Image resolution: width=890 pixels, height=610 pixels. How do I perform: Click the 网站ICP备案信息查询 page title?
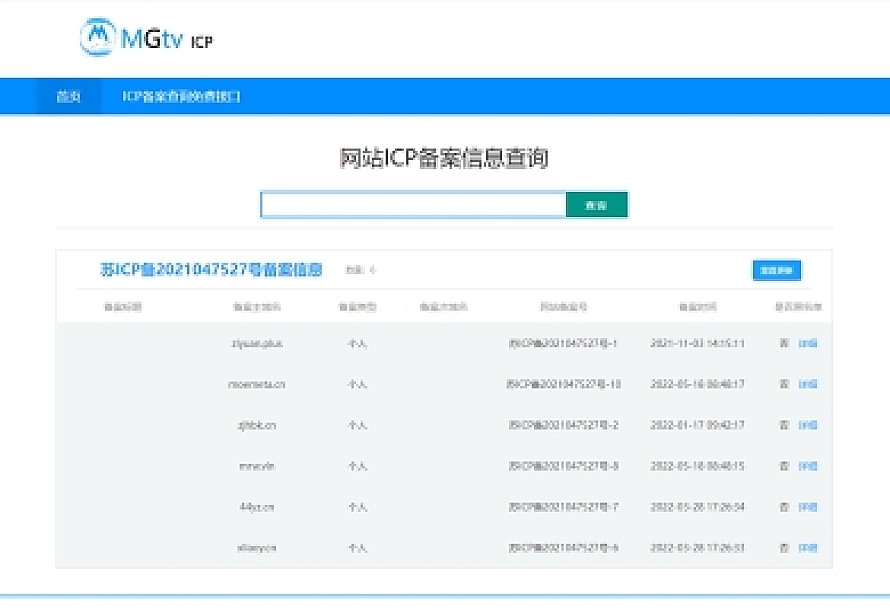(x=447, y=156)
